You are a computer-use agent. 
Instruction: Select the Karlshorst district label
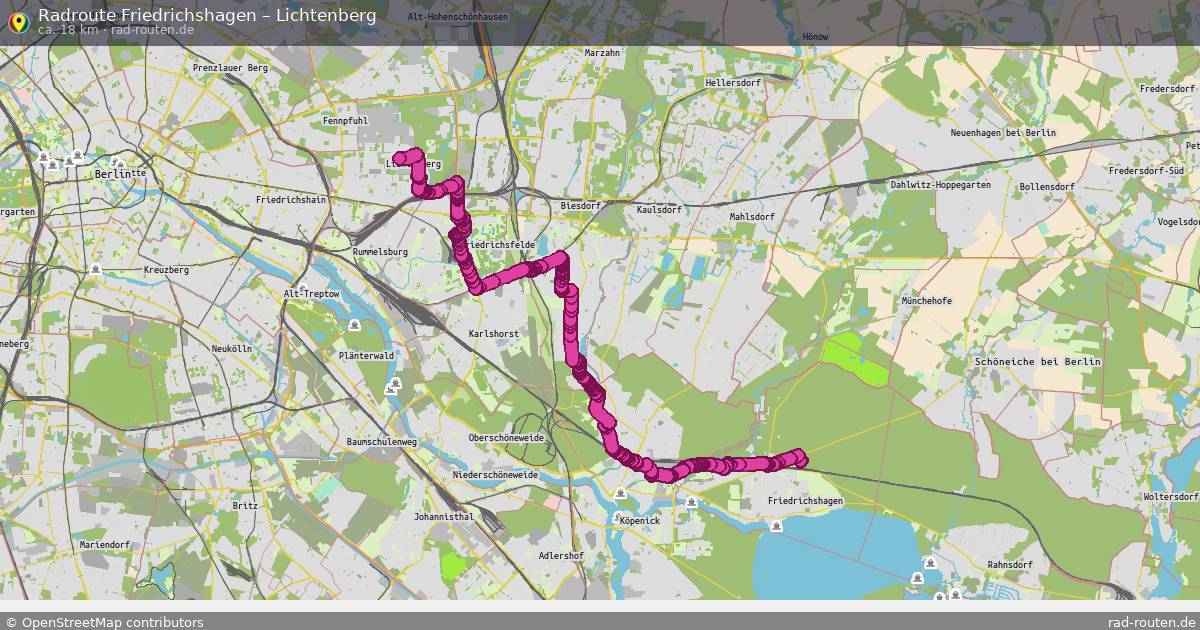[493, 334]
